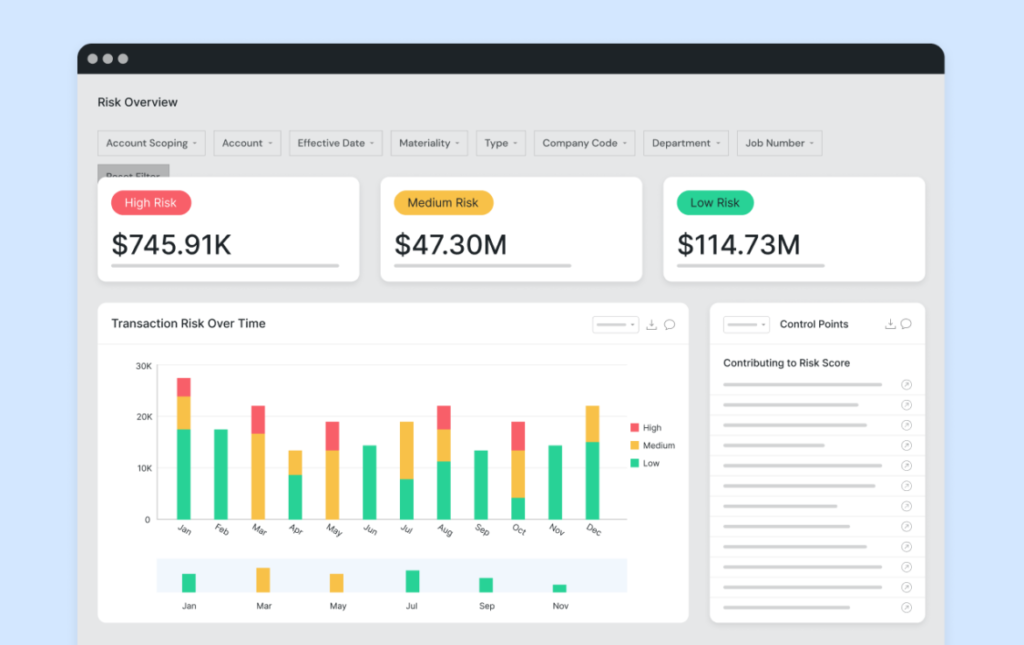This screenshot has height=645, width=1024.
Task: Open the Account Scoping filter dropdown
Action: [x=151, y=143]
